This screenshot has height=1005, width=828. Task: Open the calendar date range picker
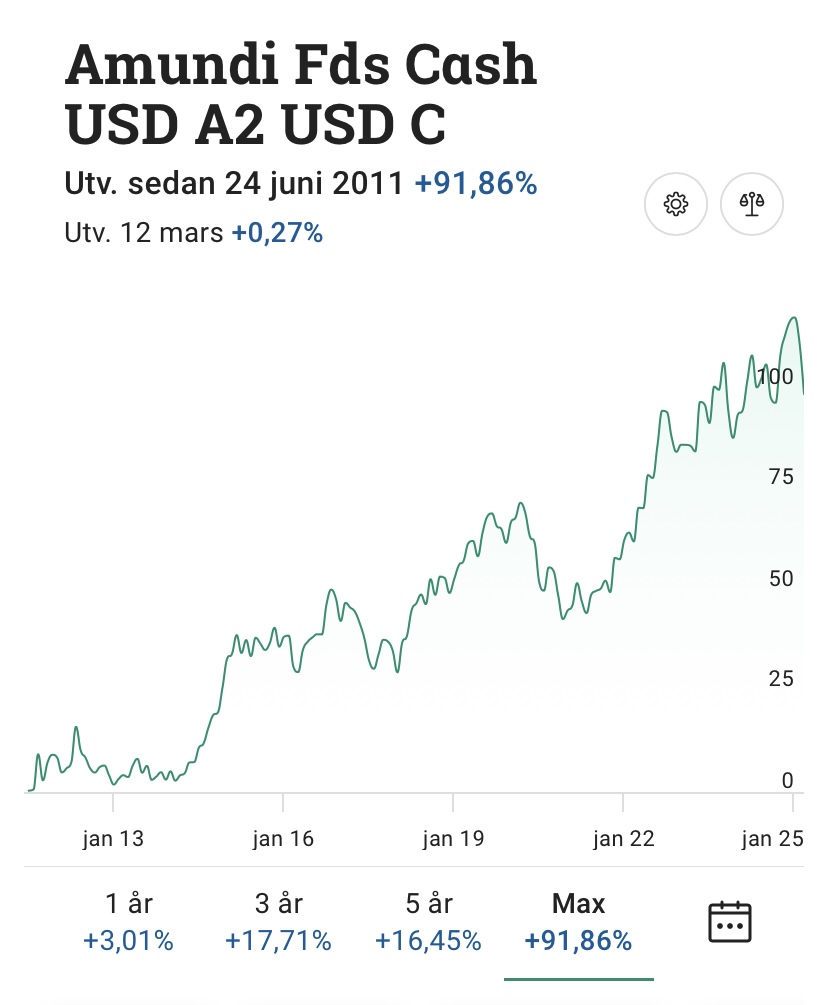click(729, 921)
